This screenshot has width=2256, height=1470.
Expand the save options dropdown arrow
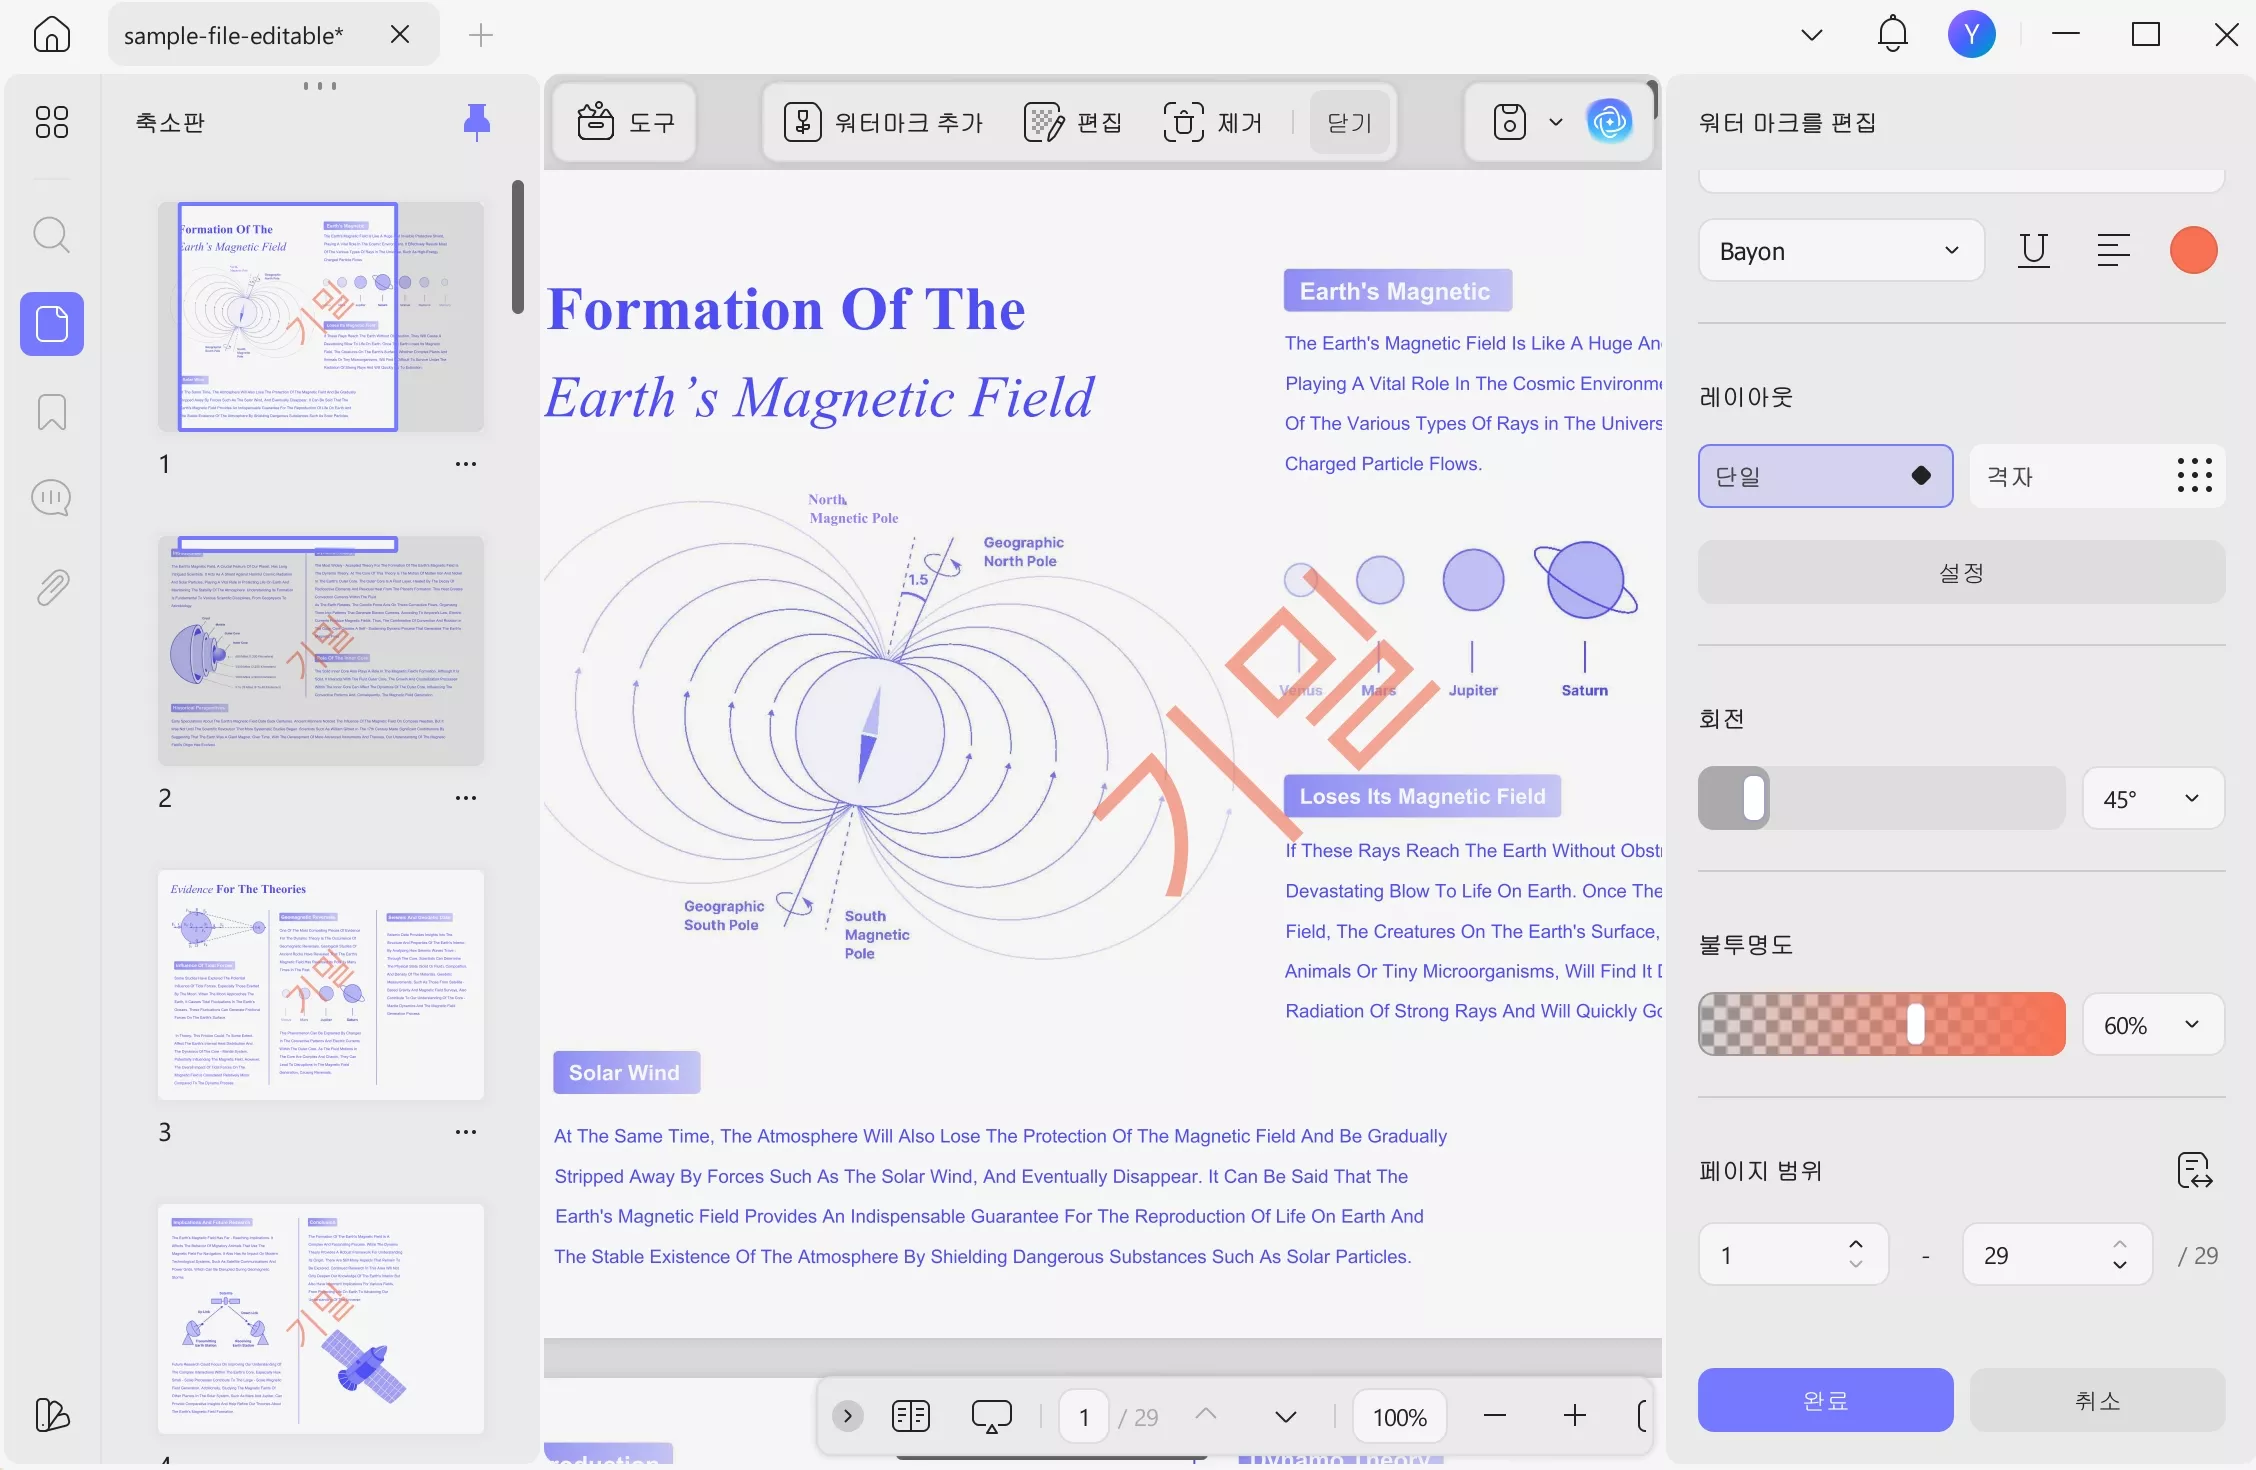pyautogui.click(x=1556, y=122)
